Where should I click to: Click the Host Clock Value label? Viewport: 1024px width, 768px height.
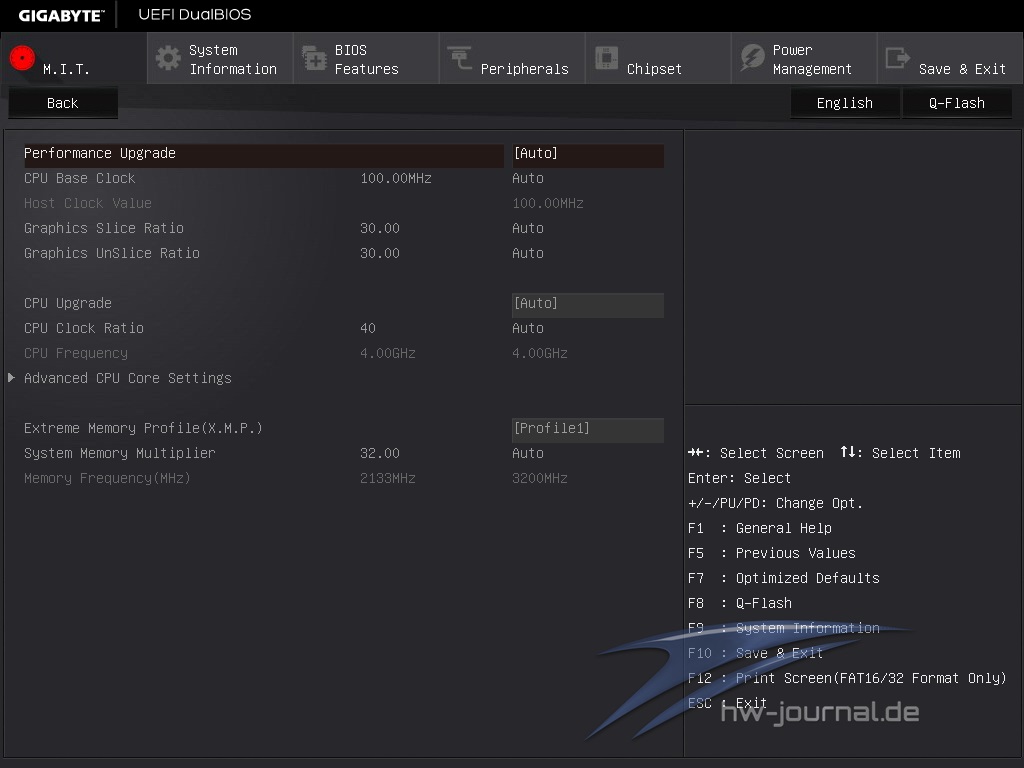pos(88,203)
